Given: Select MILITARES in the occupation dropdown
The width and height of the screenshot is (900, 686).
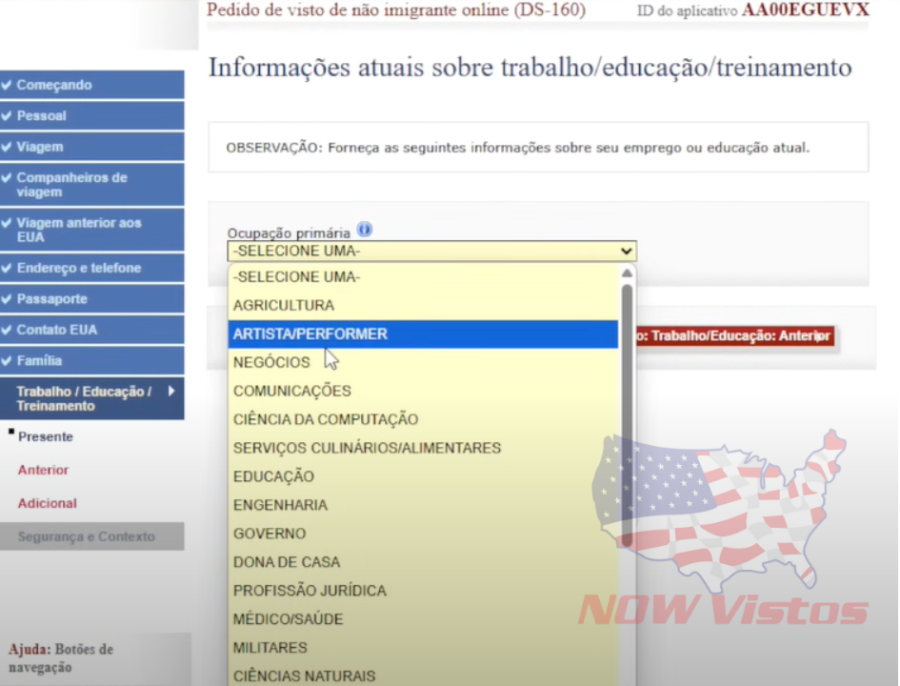Looking at the screenshot, I should [x=272, y=647].
